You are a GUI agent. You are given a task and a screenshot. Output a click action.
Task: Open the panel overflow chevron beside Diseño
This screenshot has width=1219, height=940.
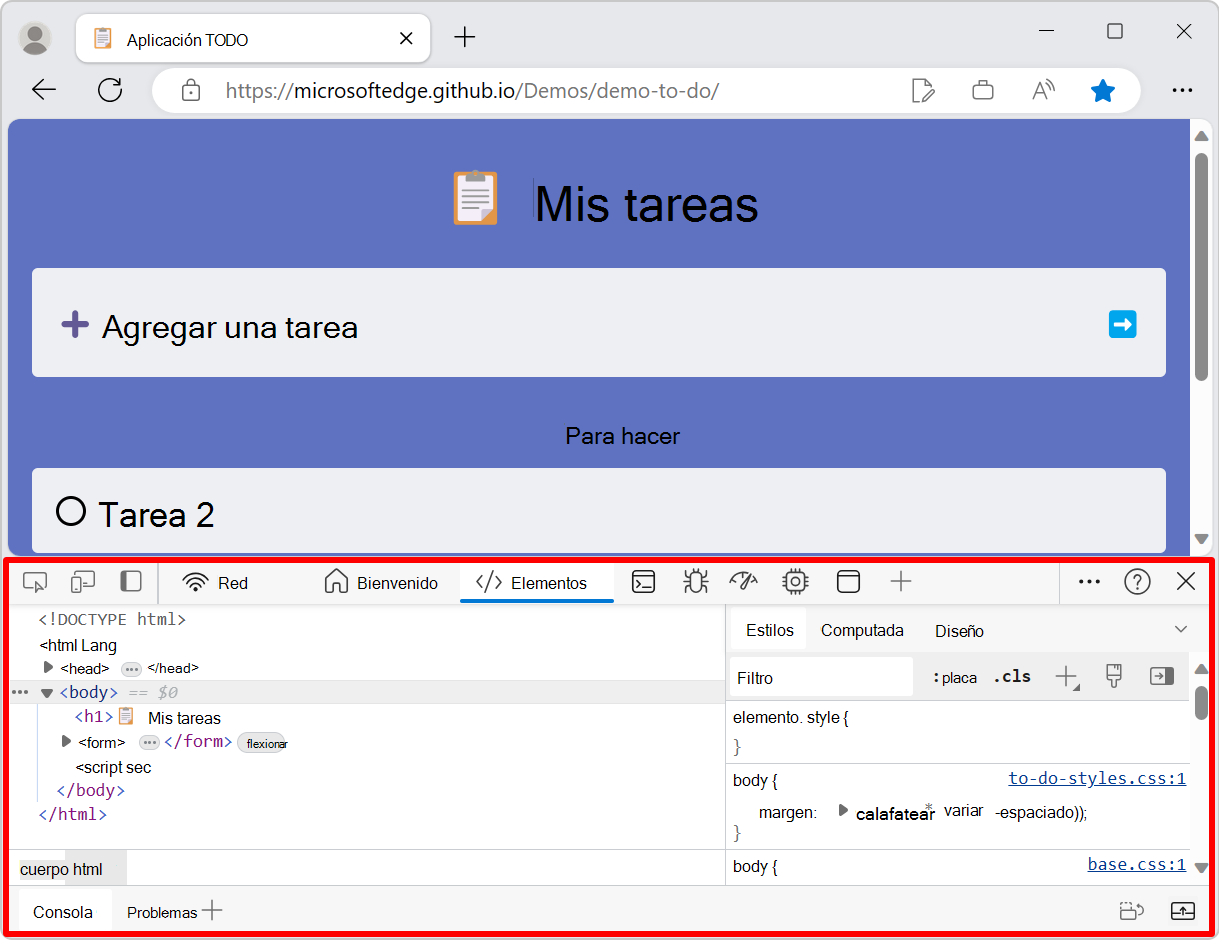(x=1181, y=630)
